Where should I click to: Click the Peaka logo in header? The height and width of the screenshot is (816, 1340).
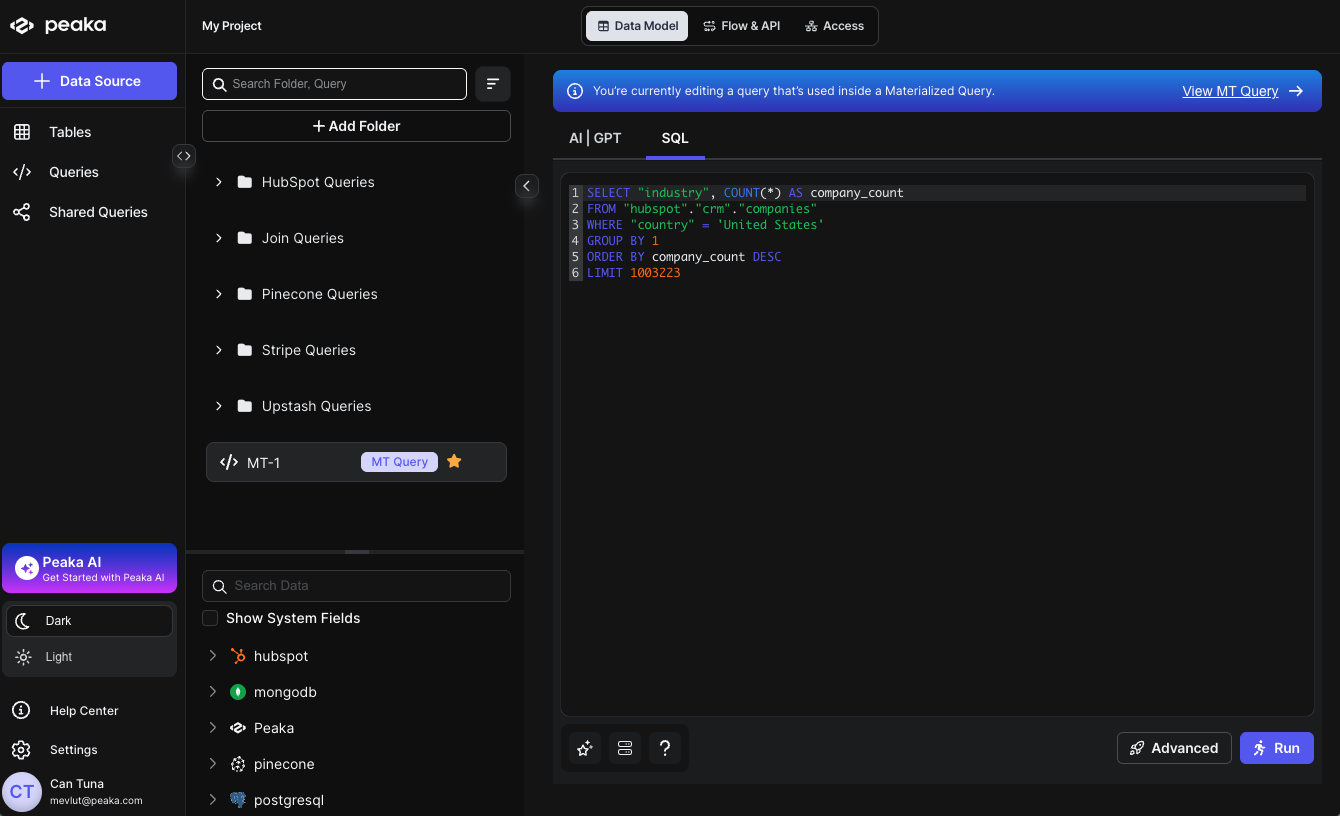pos(58,26)
